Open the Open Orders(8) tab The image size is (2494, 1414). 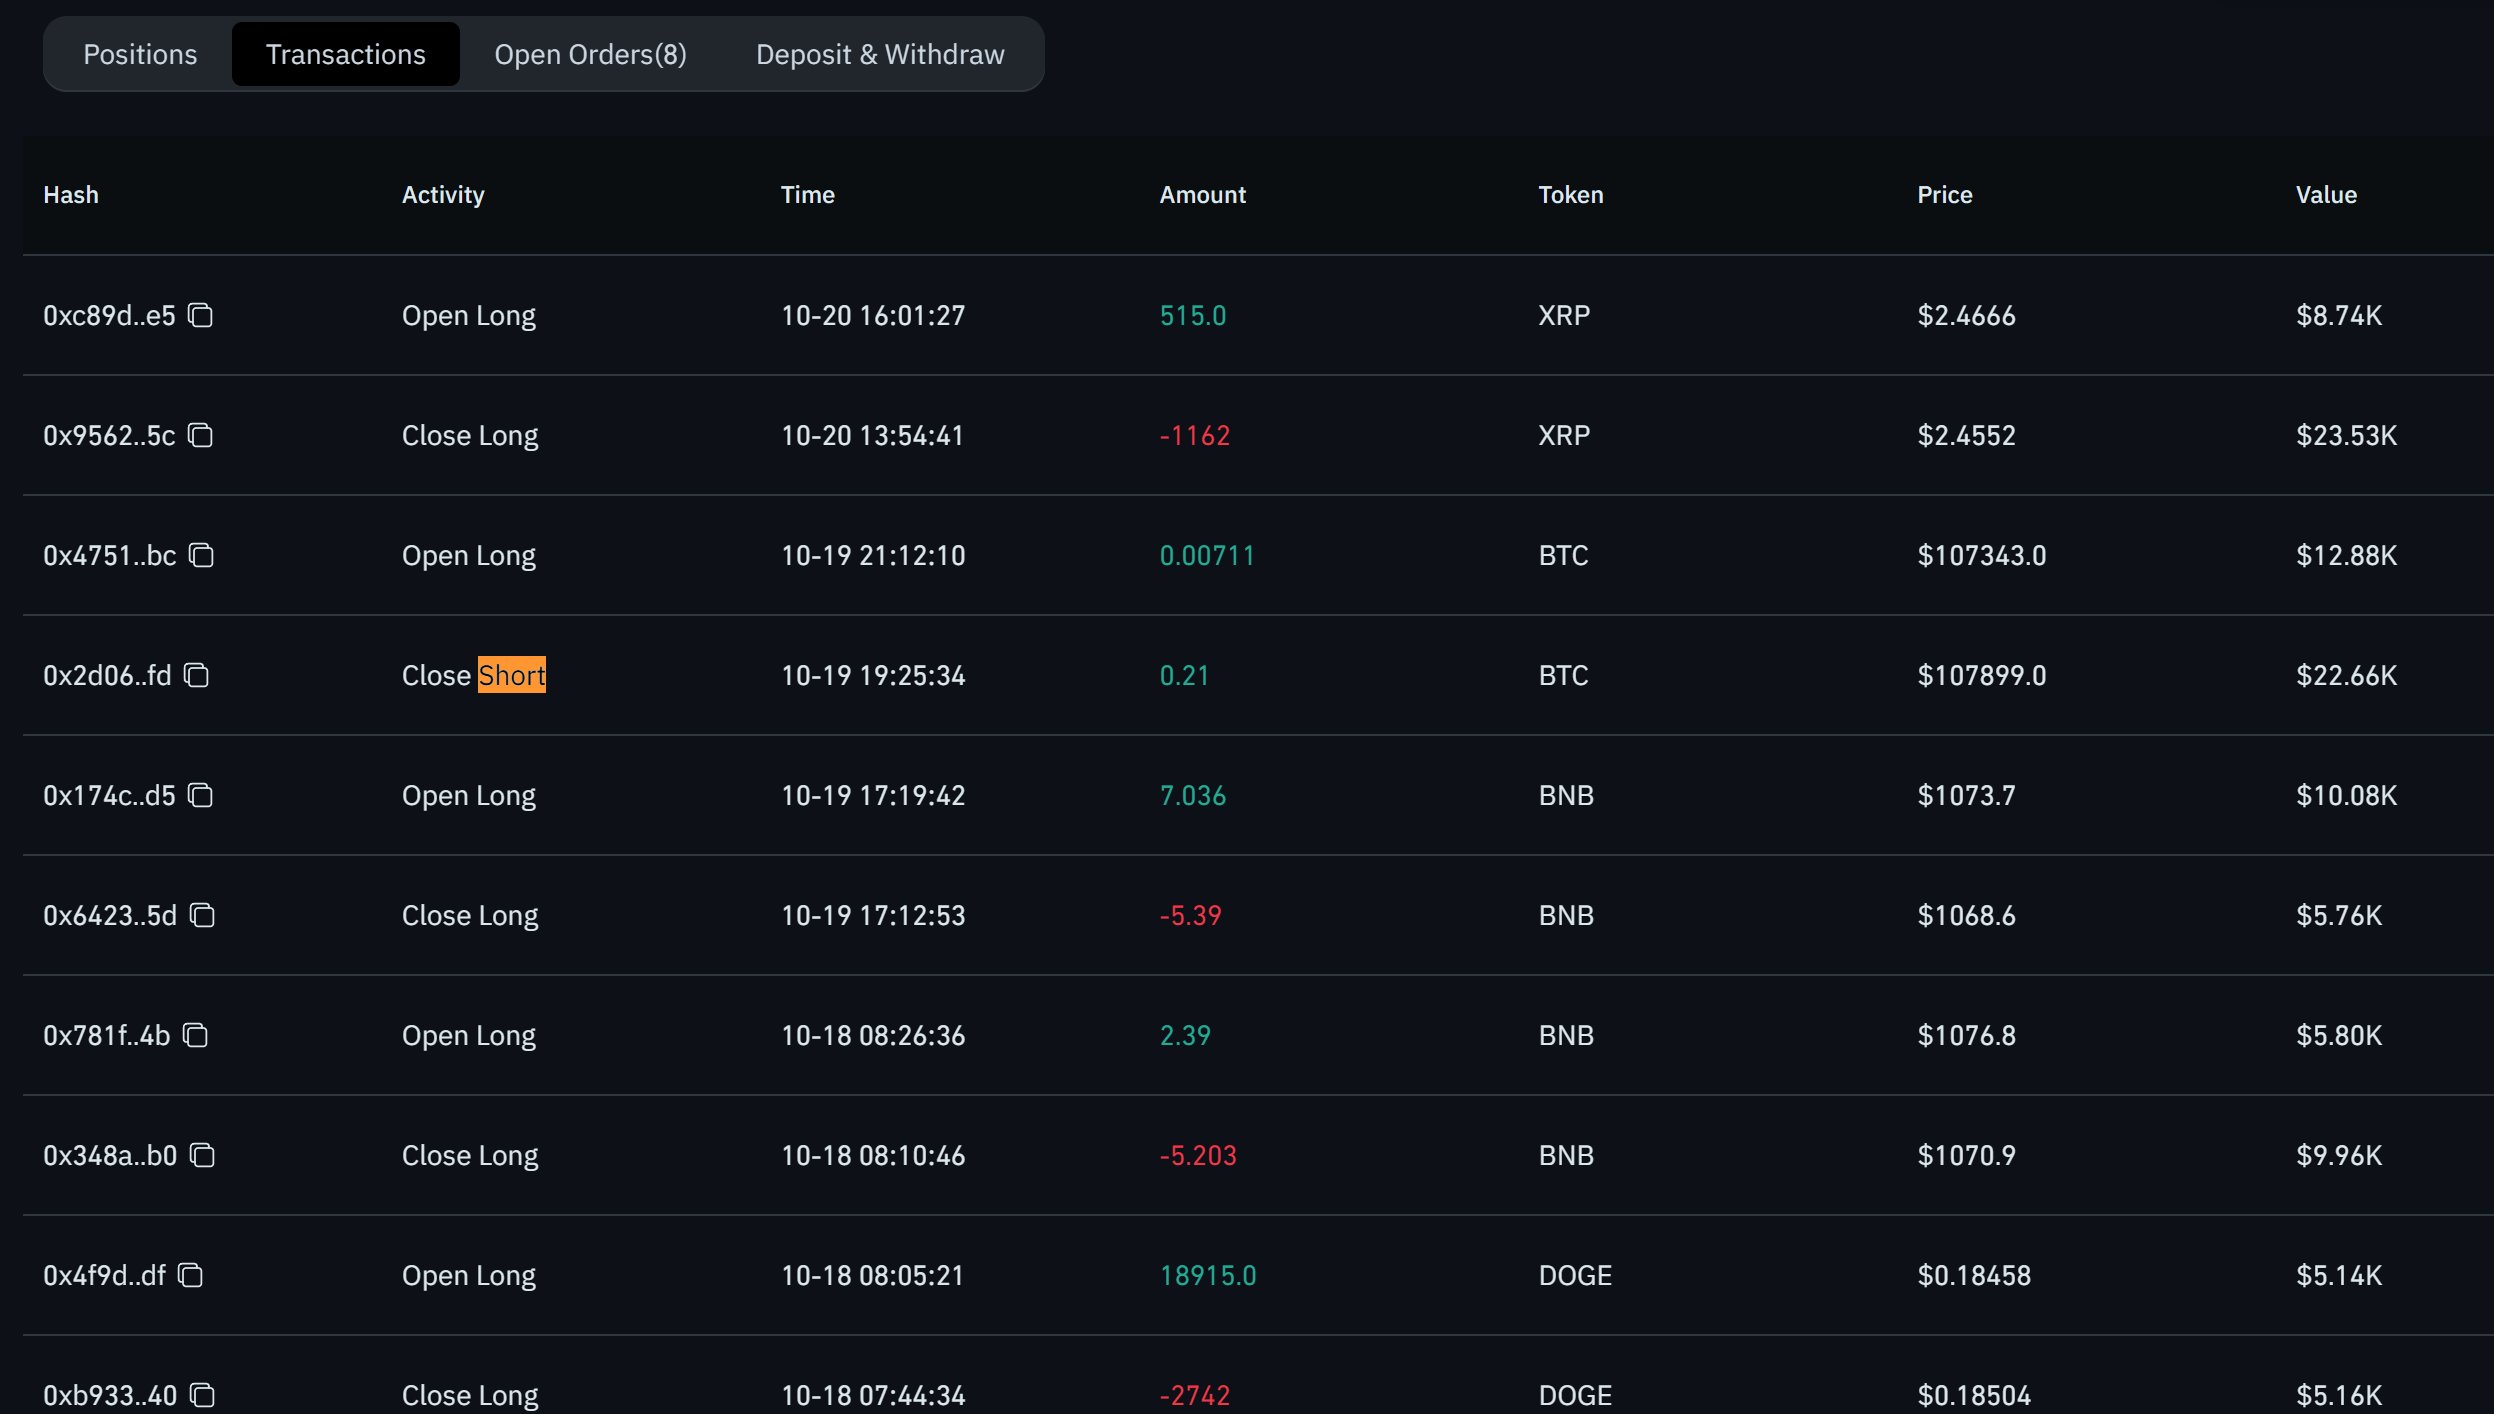pyautogui.click(x=590, y=54)
